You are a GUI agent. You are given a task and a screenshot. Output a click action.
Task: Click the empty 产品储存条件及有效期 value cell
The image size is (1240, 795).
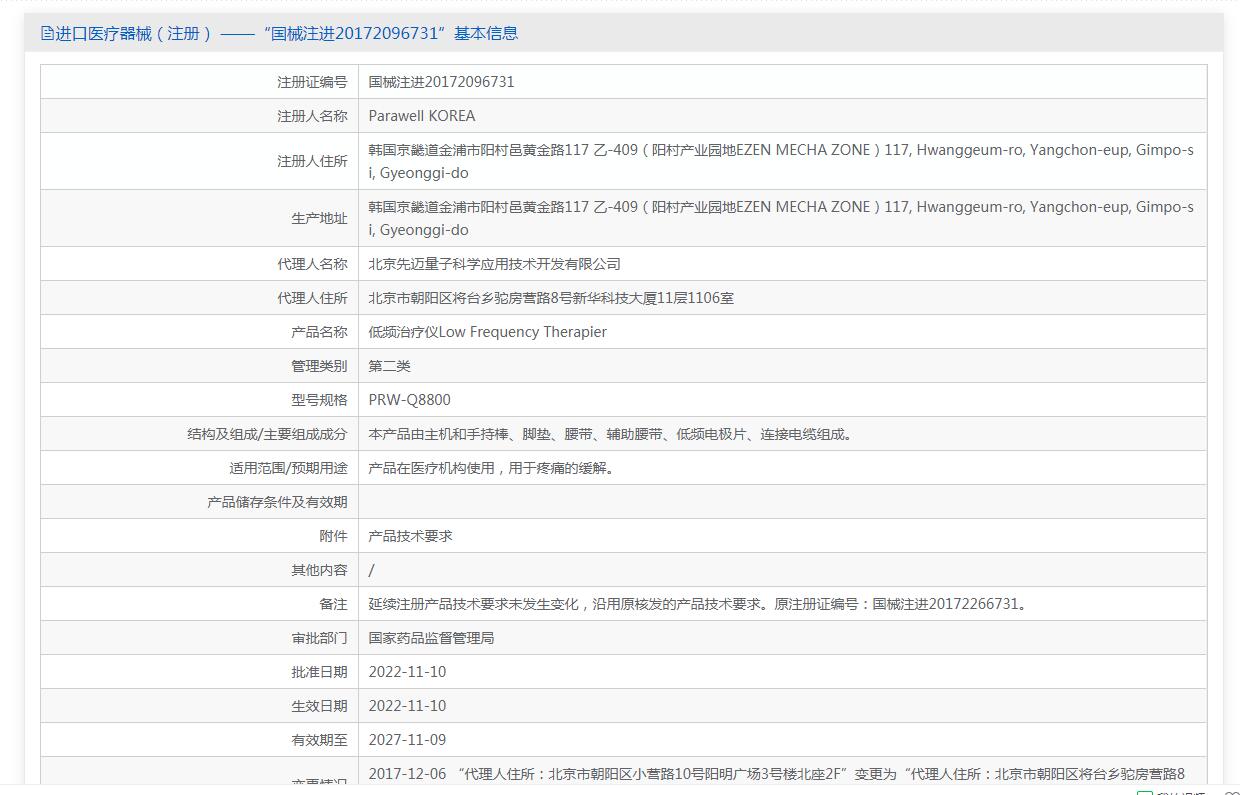pos(780,502)
